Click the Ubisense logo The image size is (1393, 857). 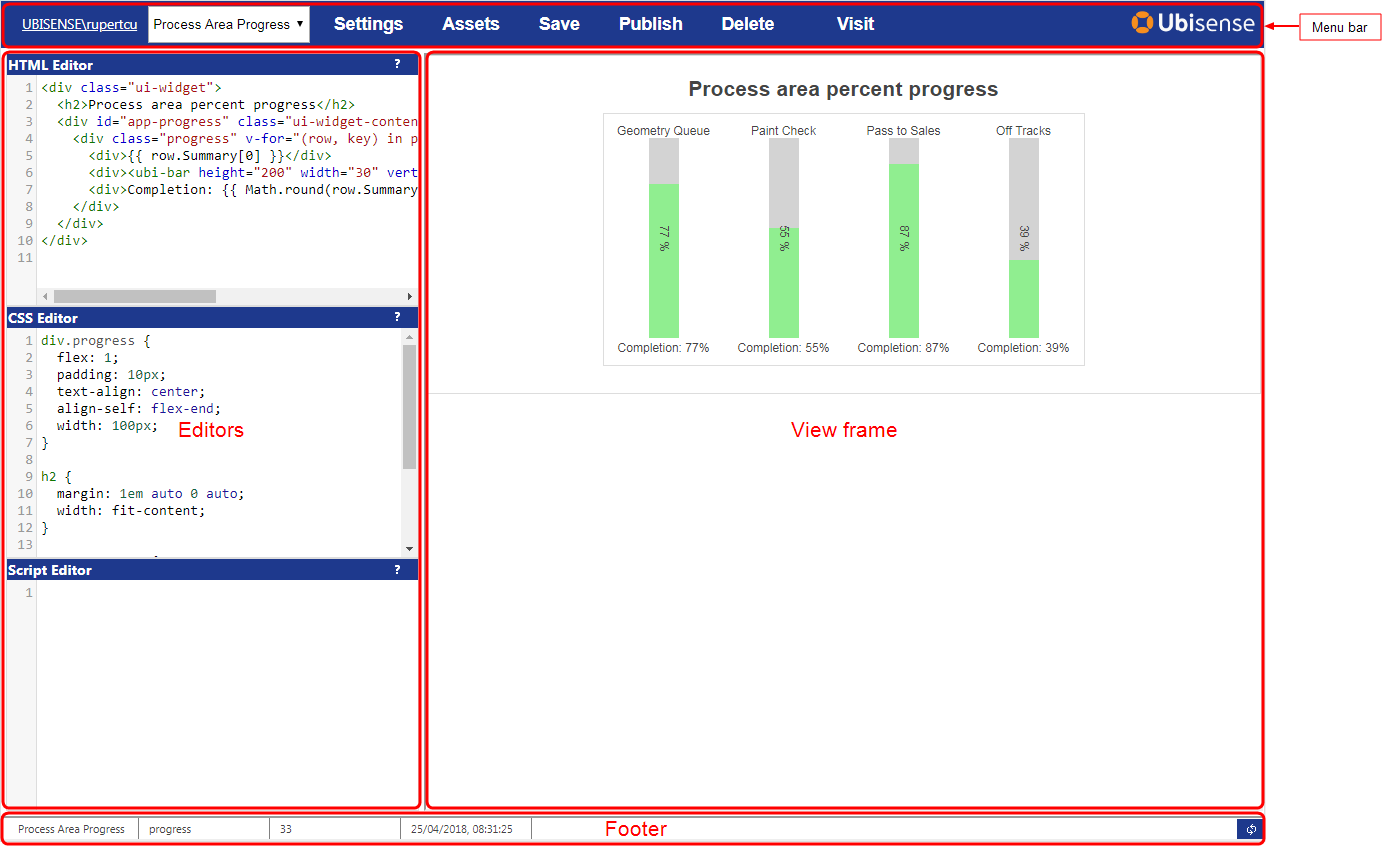(1193, 23)
